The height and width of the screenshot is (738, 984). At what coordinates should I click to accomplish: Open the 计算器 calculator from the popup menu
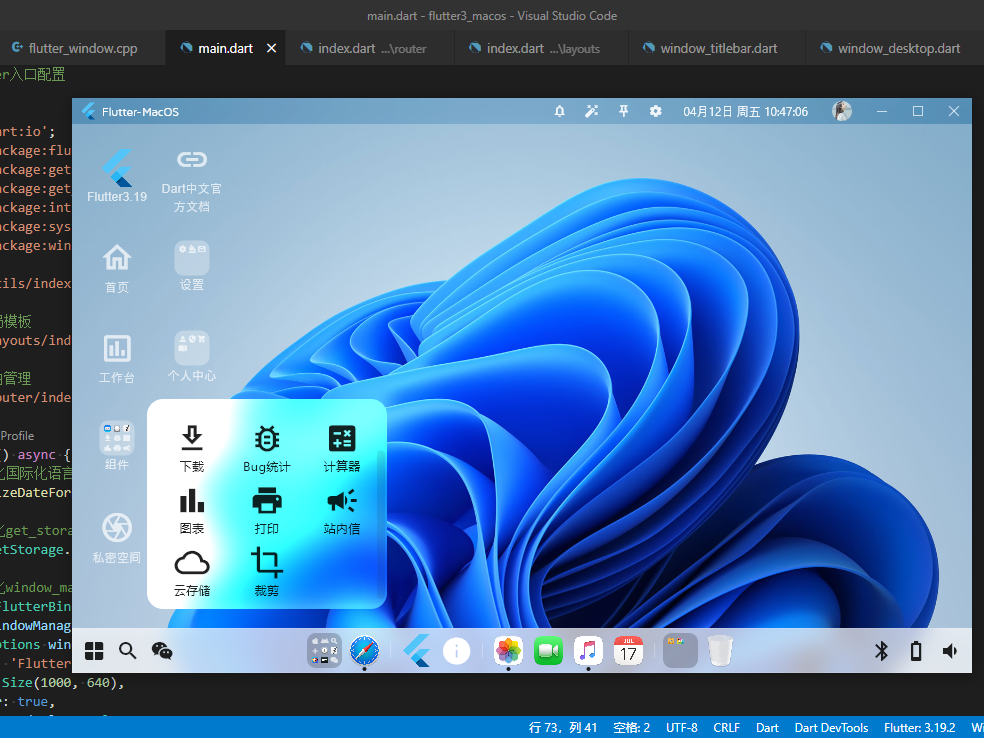[341, 447]
